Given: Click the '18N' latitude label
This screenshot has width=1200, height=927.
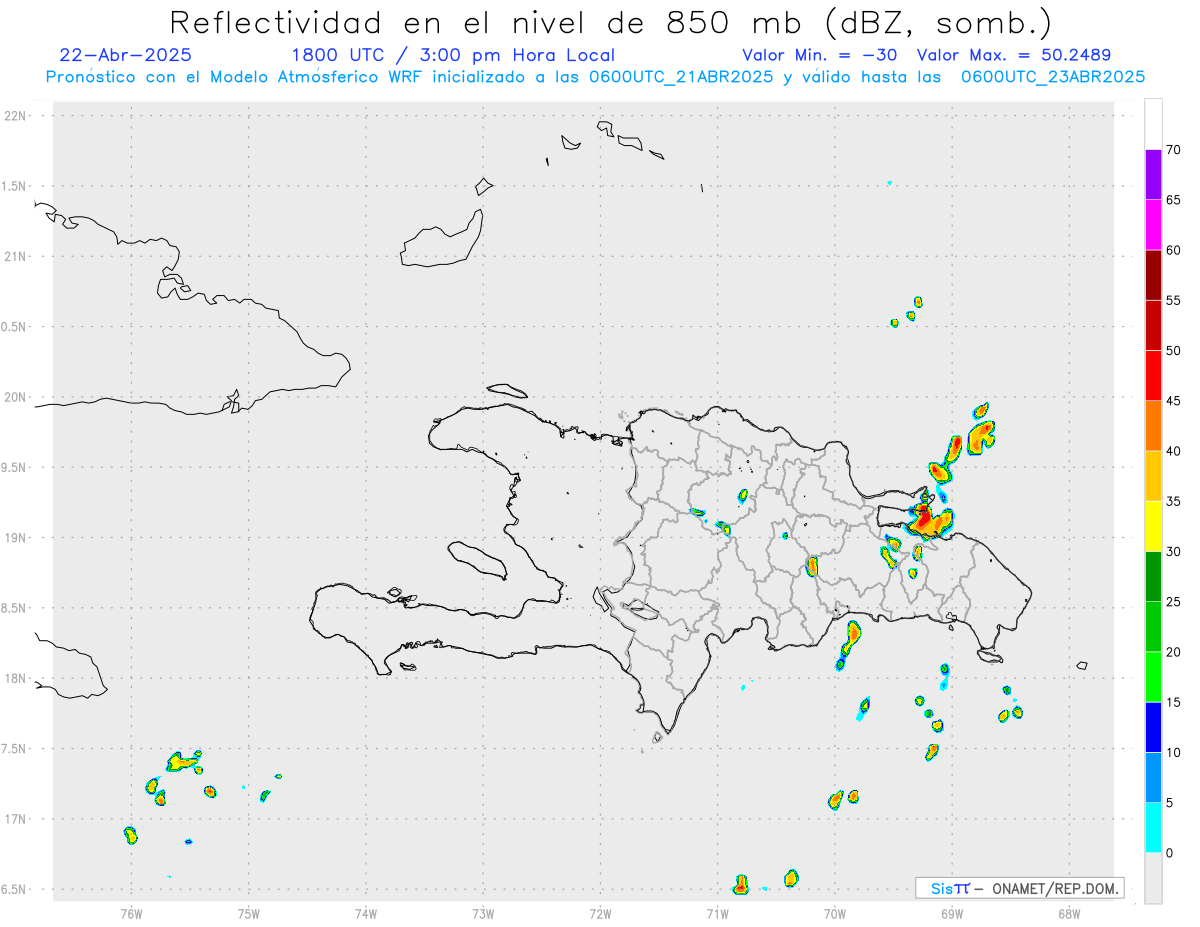Looking at the screenshot, I should (x=17, y=678).
